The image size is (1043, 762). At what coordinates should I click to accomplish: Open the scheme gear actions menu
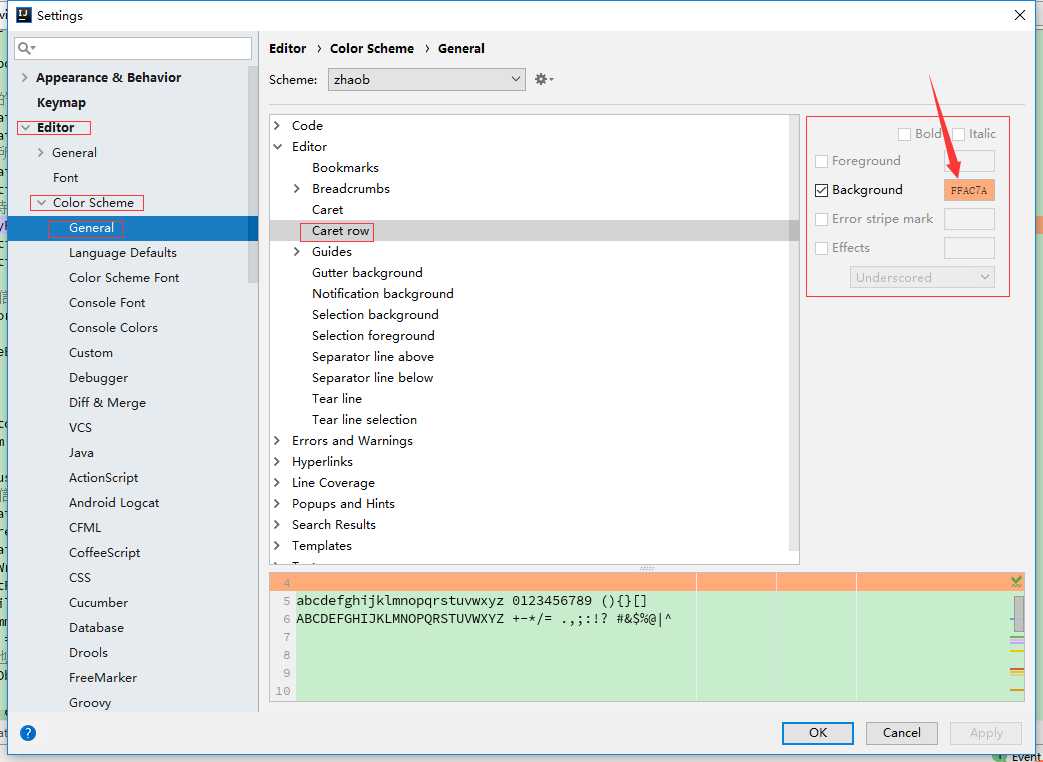[x=543, y=79]
